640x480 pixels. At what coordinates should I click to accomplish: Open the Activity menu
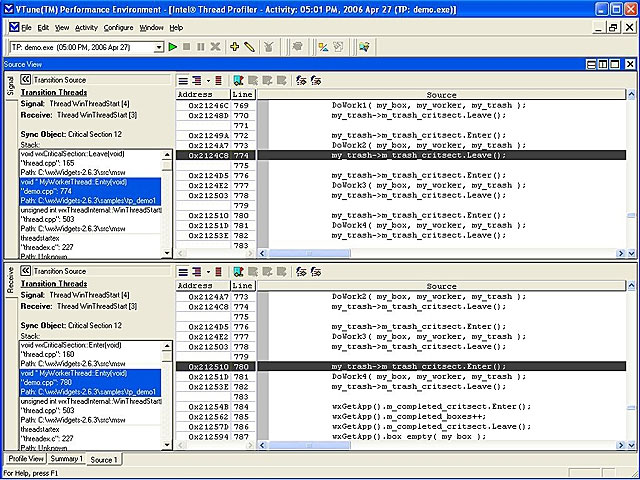click(86, 27)
